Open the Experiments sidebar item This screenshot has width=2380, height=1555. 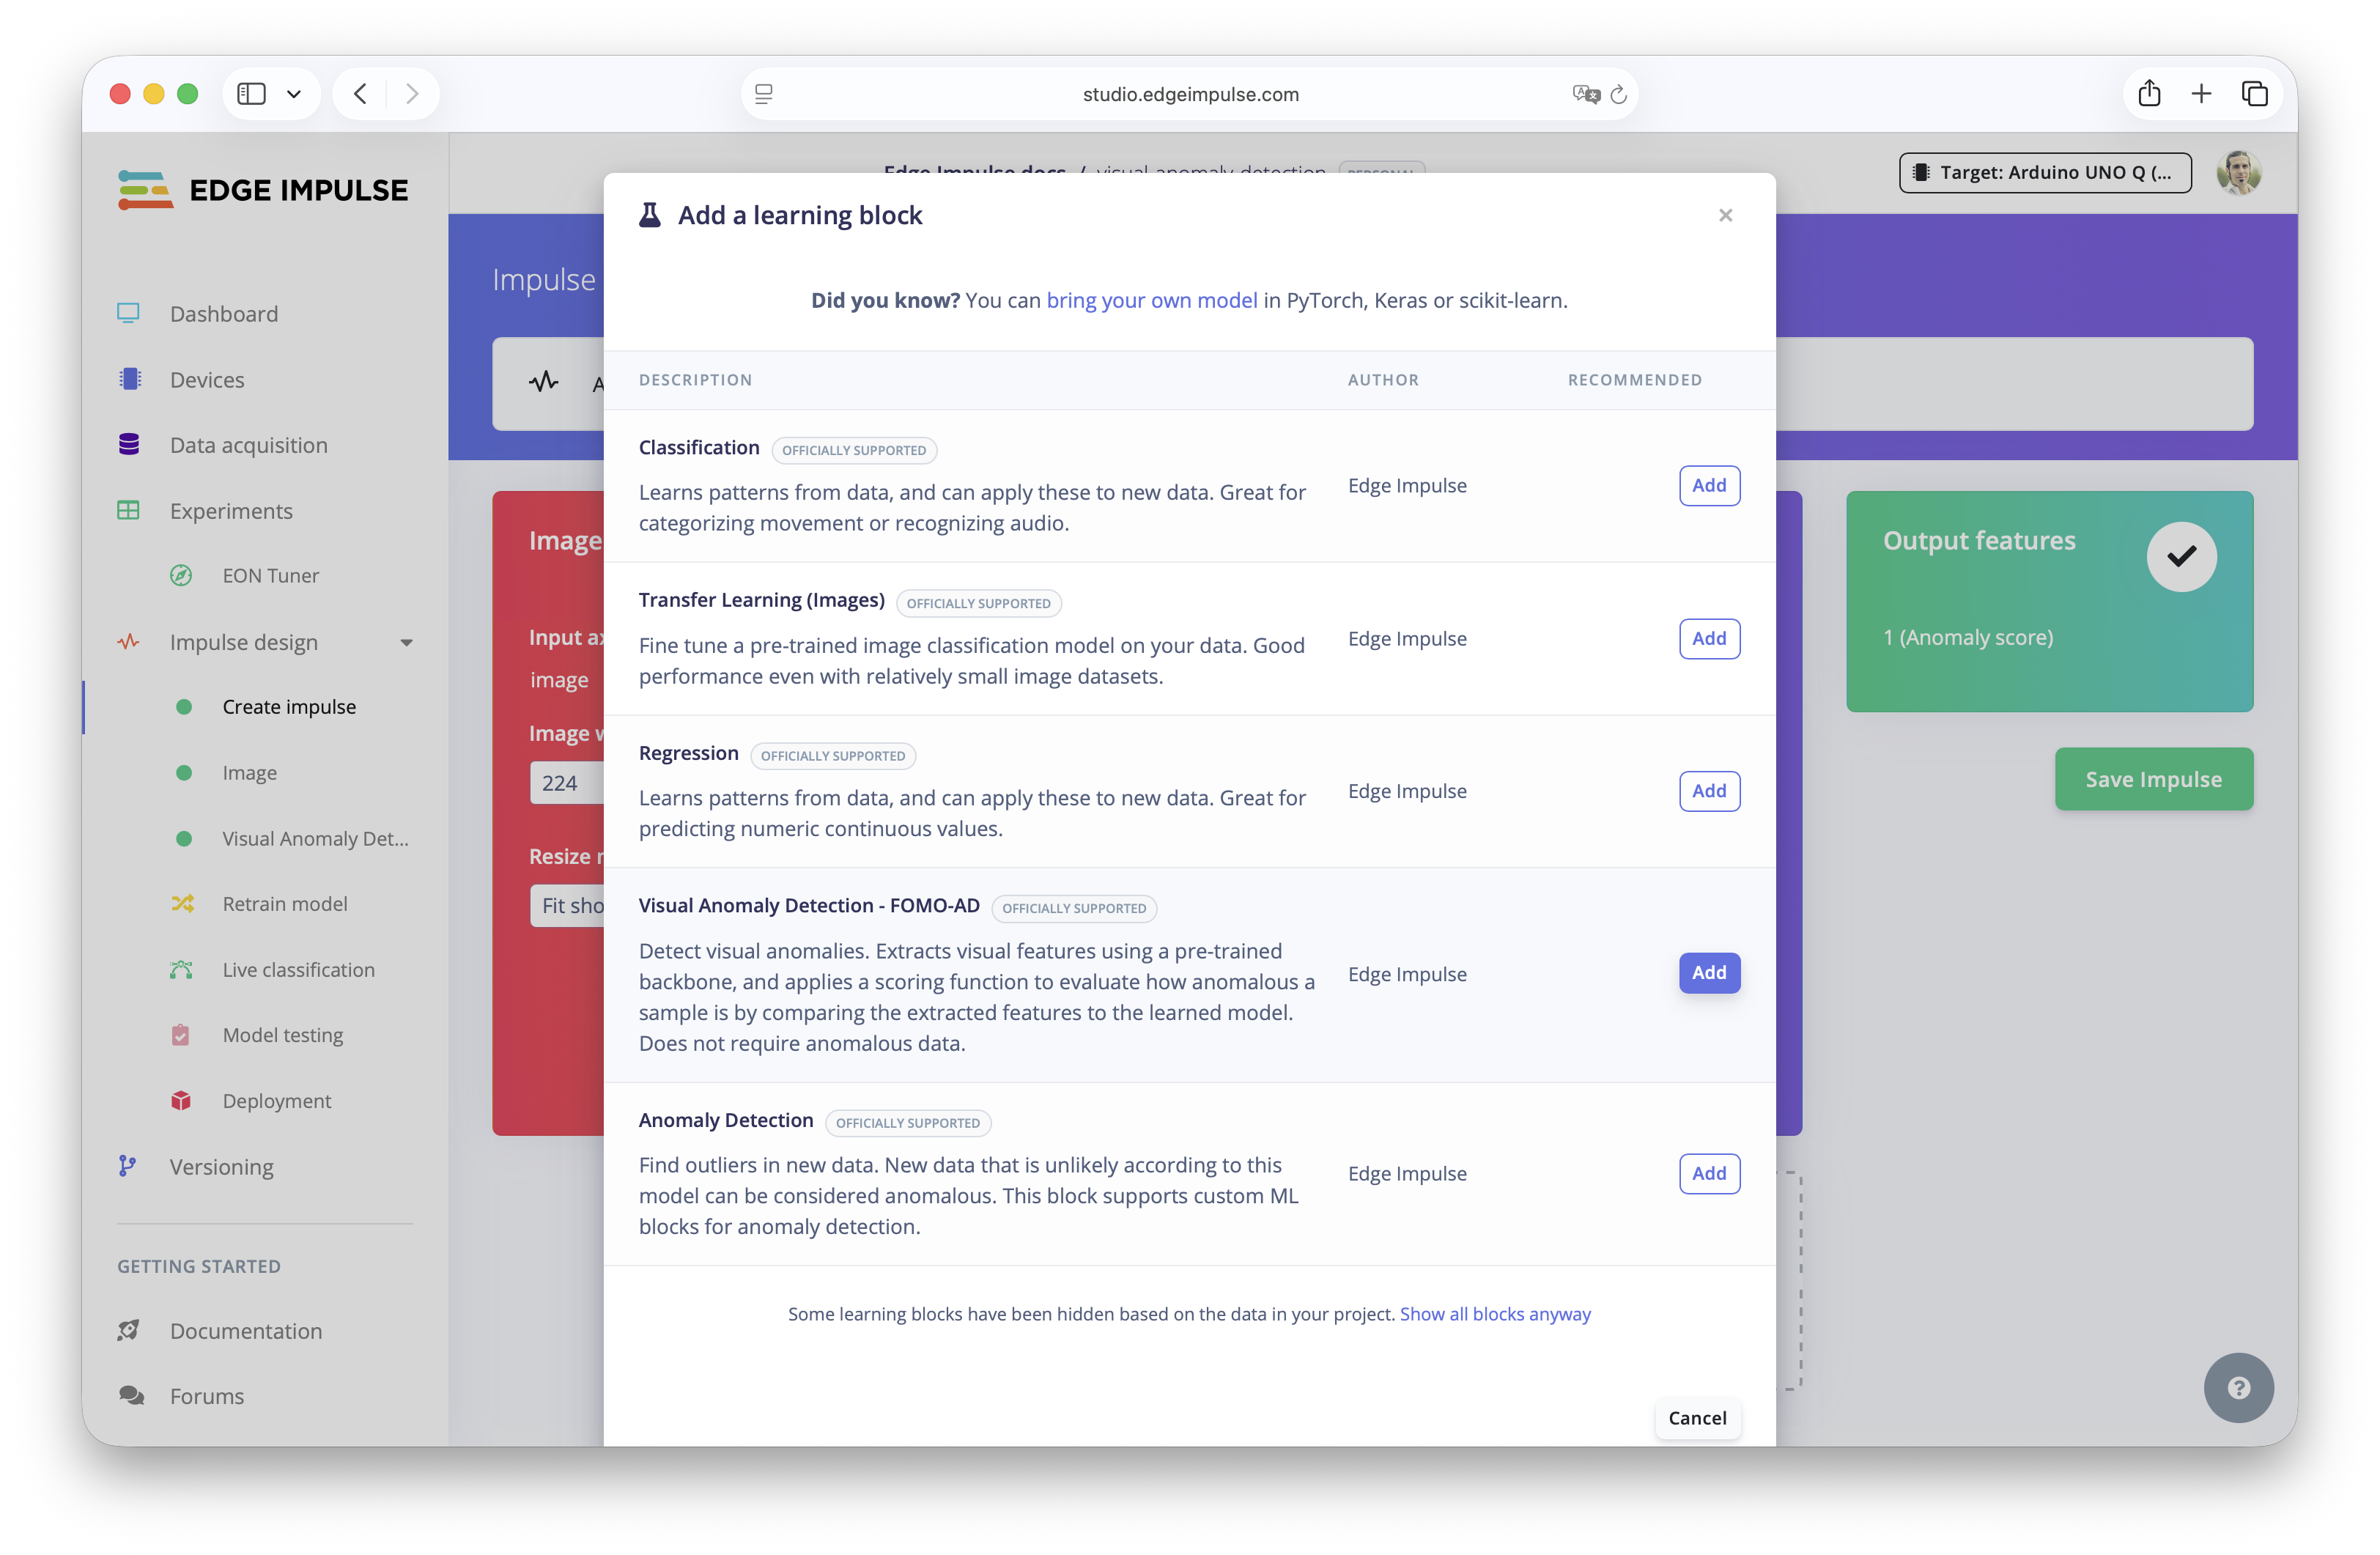click(231, 510)
